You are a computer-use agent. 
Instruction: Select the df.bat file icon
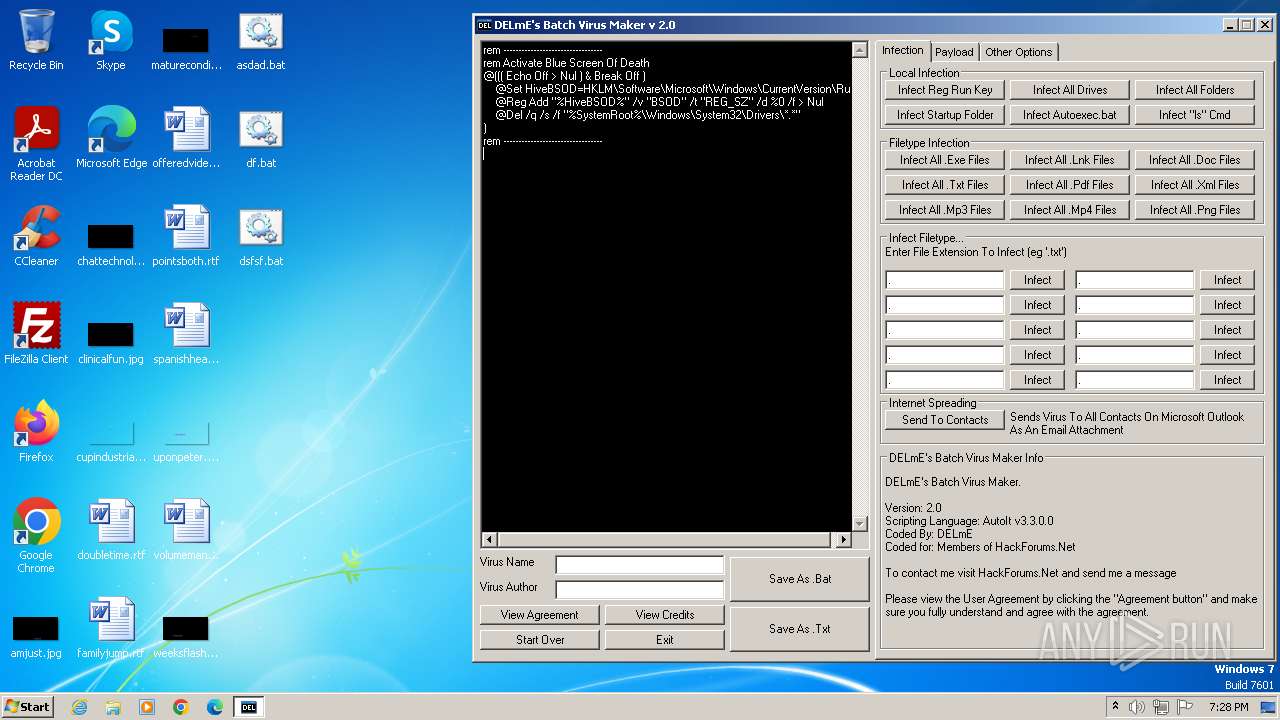pyautogui.click(x=261, y=139)
